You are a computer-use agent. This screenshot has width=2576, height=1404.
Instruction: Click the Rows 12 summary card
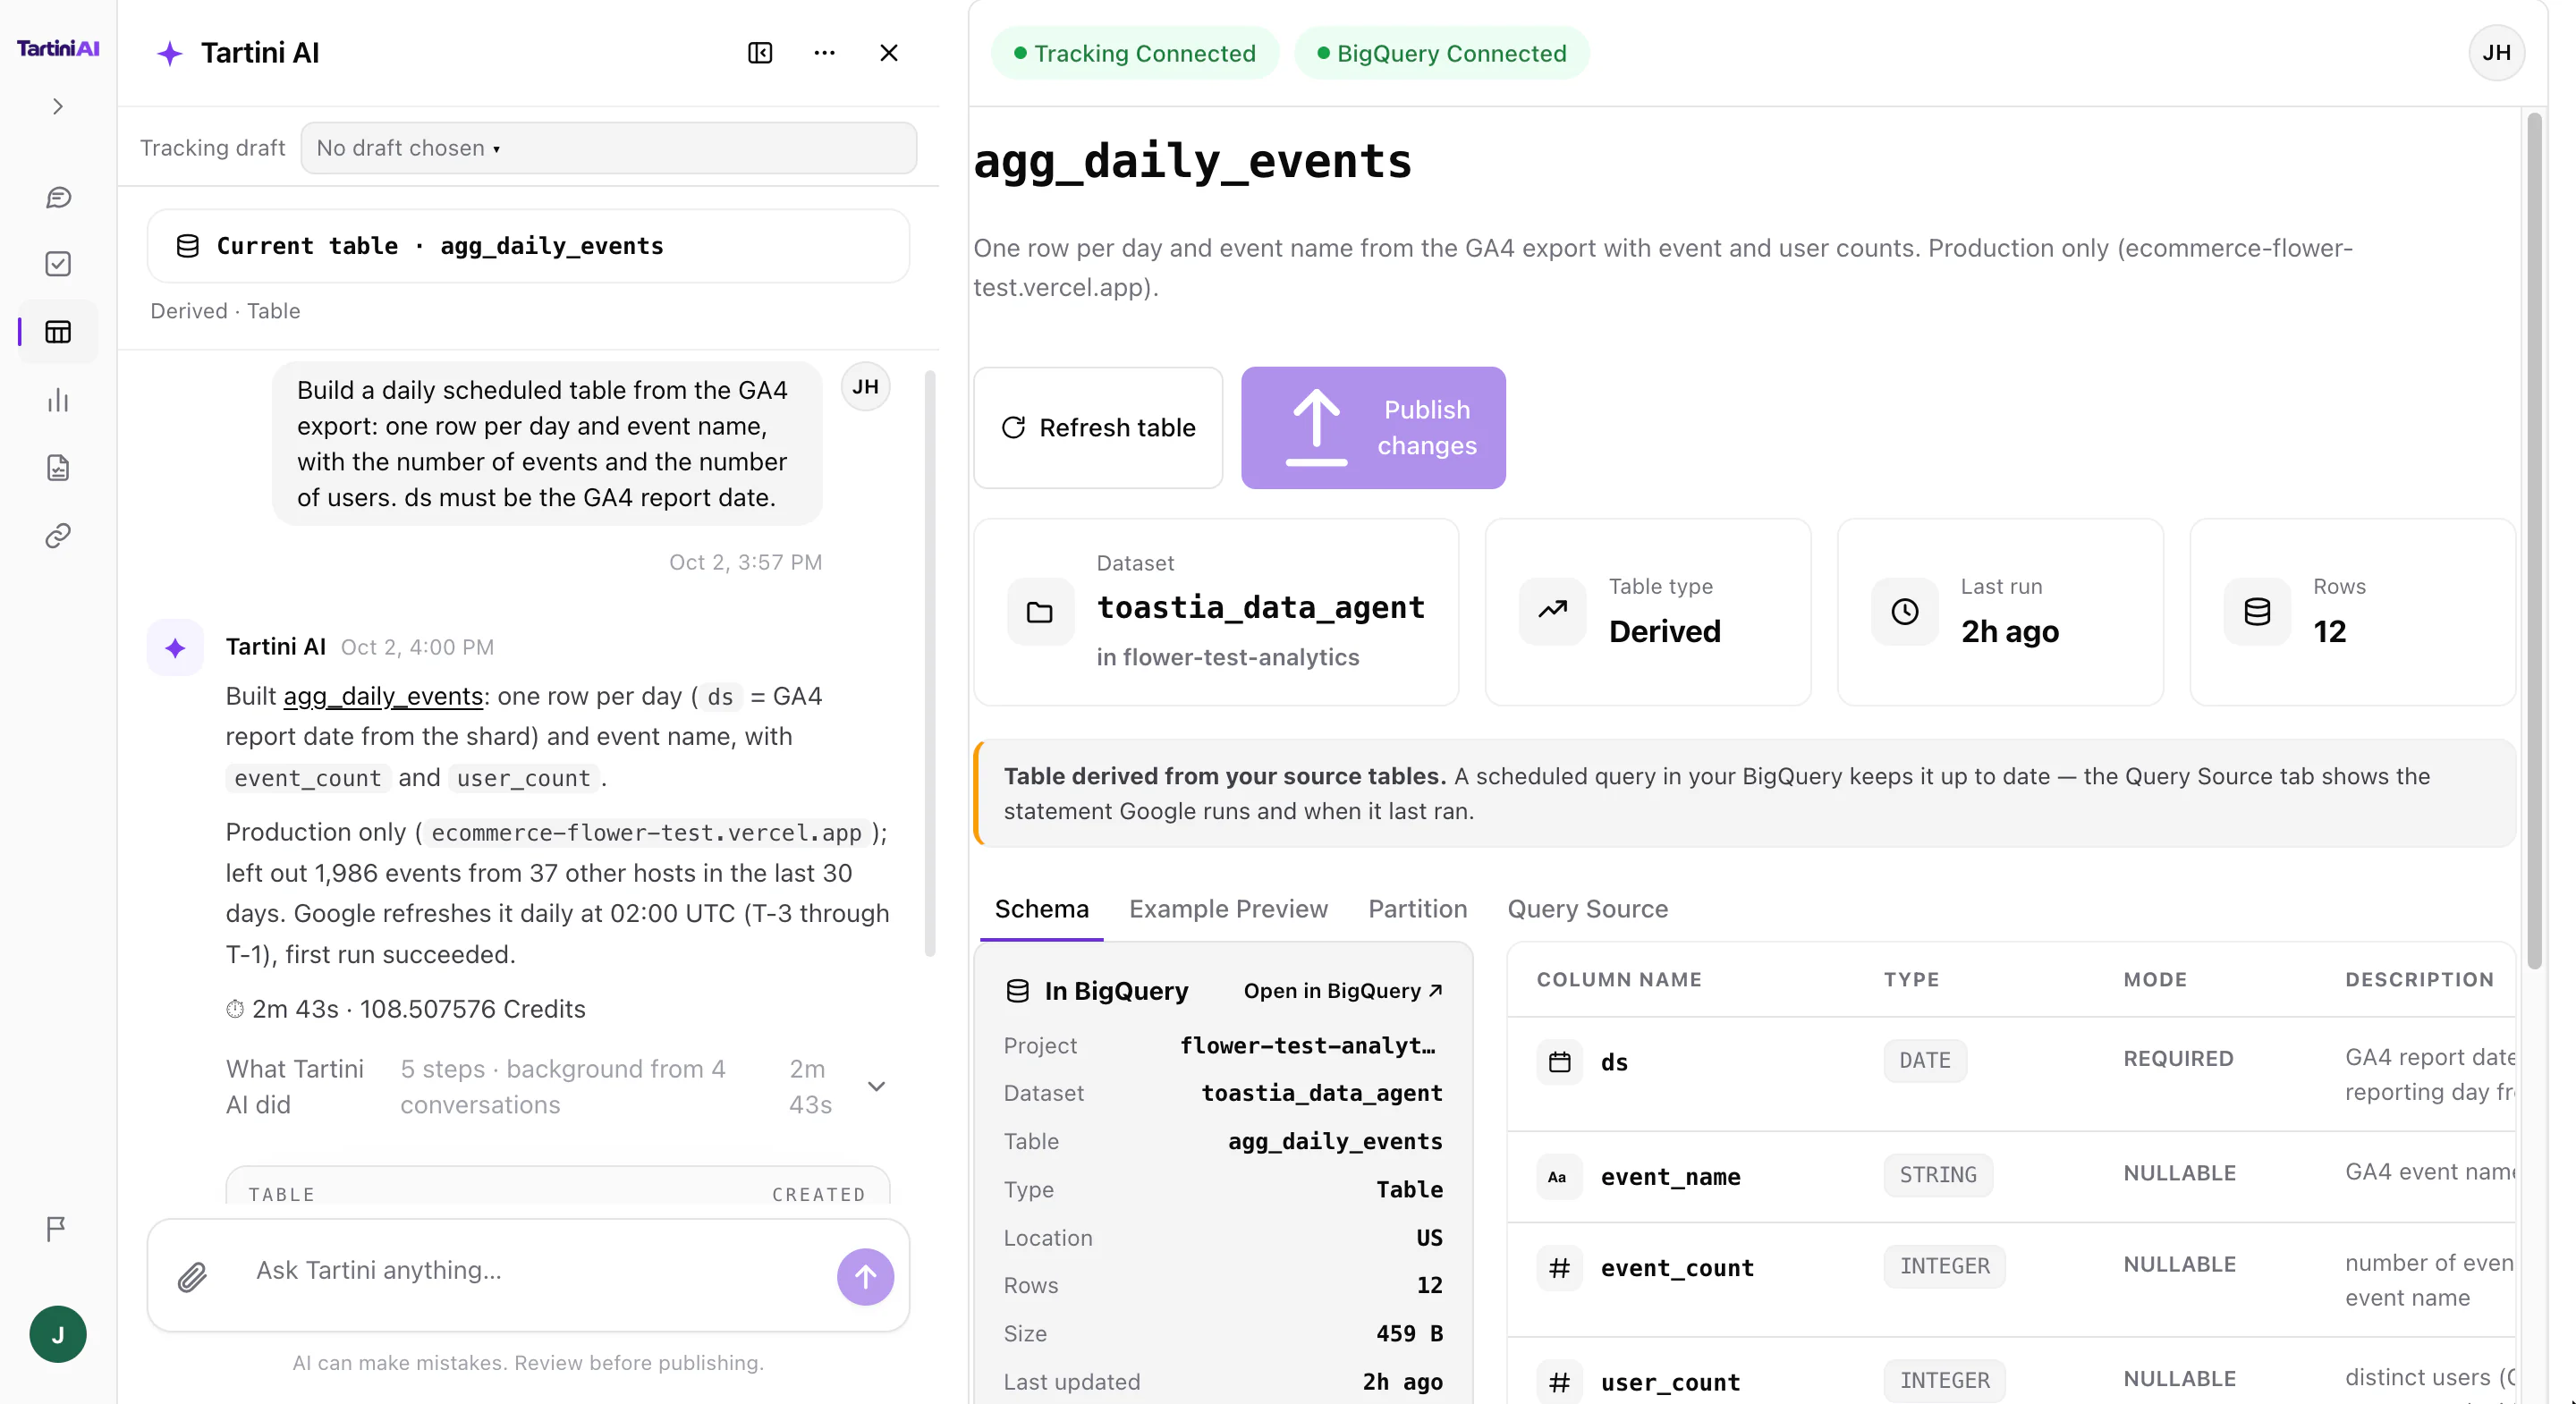click(x=2352, y=612)
